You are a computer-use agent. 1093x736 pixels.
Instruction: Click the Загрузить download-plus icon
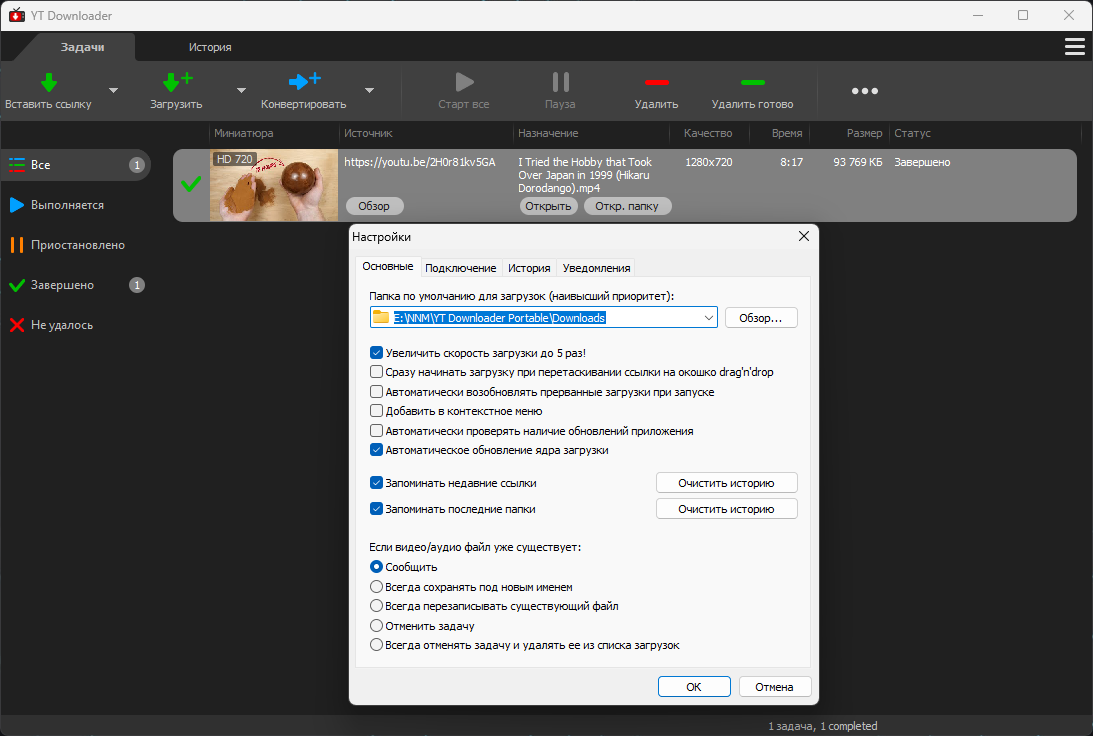(x=177, y=82)
